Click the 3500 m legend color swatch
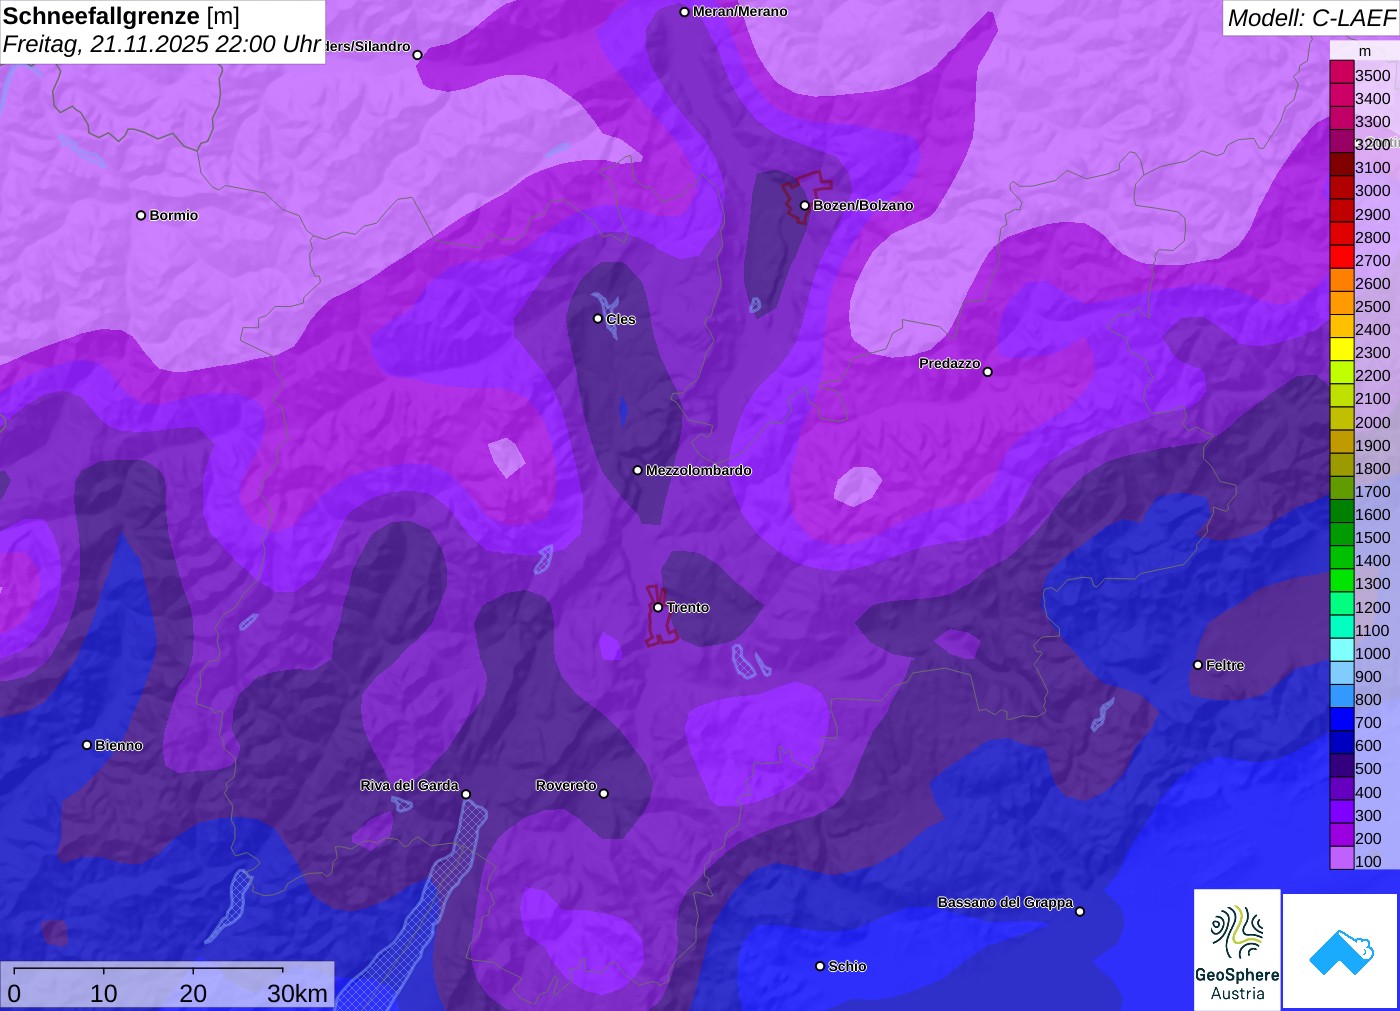This screenshot has height=1011, width=1400. tap(1341, 72)
